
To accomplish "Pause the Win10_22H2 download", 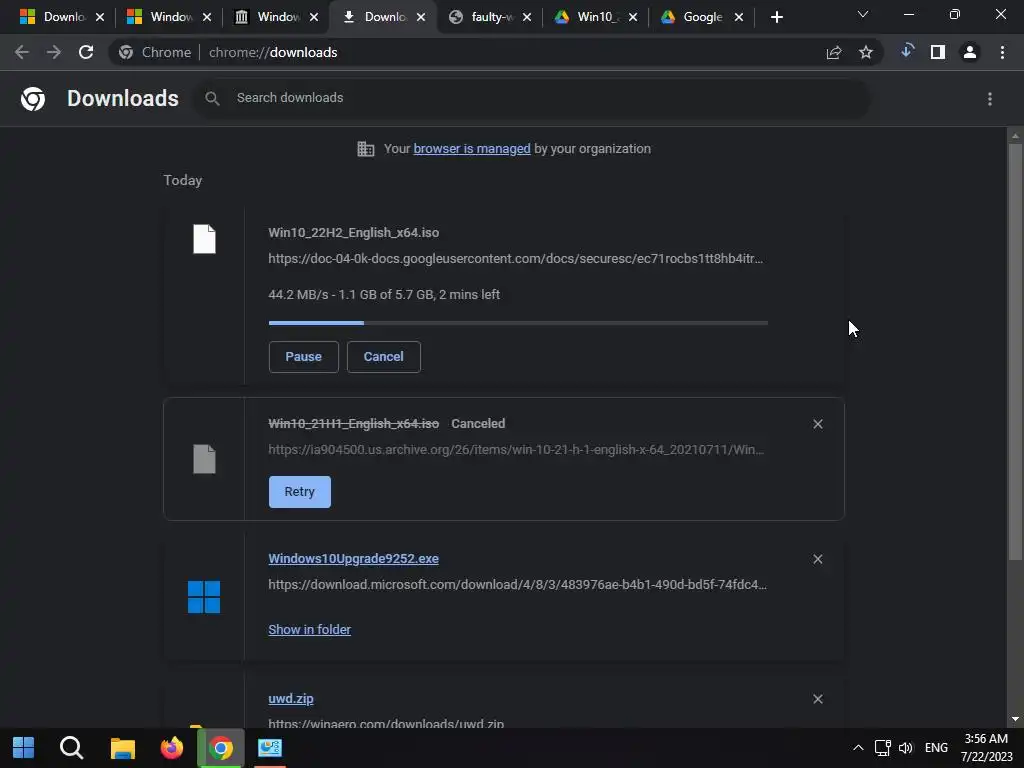I will (304, 357).
